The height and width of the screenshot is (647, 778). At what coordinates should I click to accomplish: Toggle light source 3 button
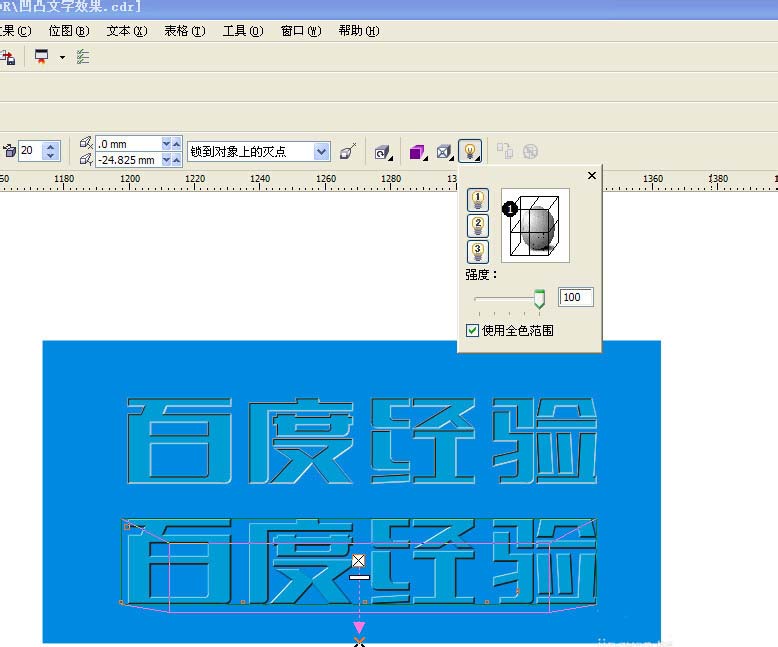(x=478, y=252)
